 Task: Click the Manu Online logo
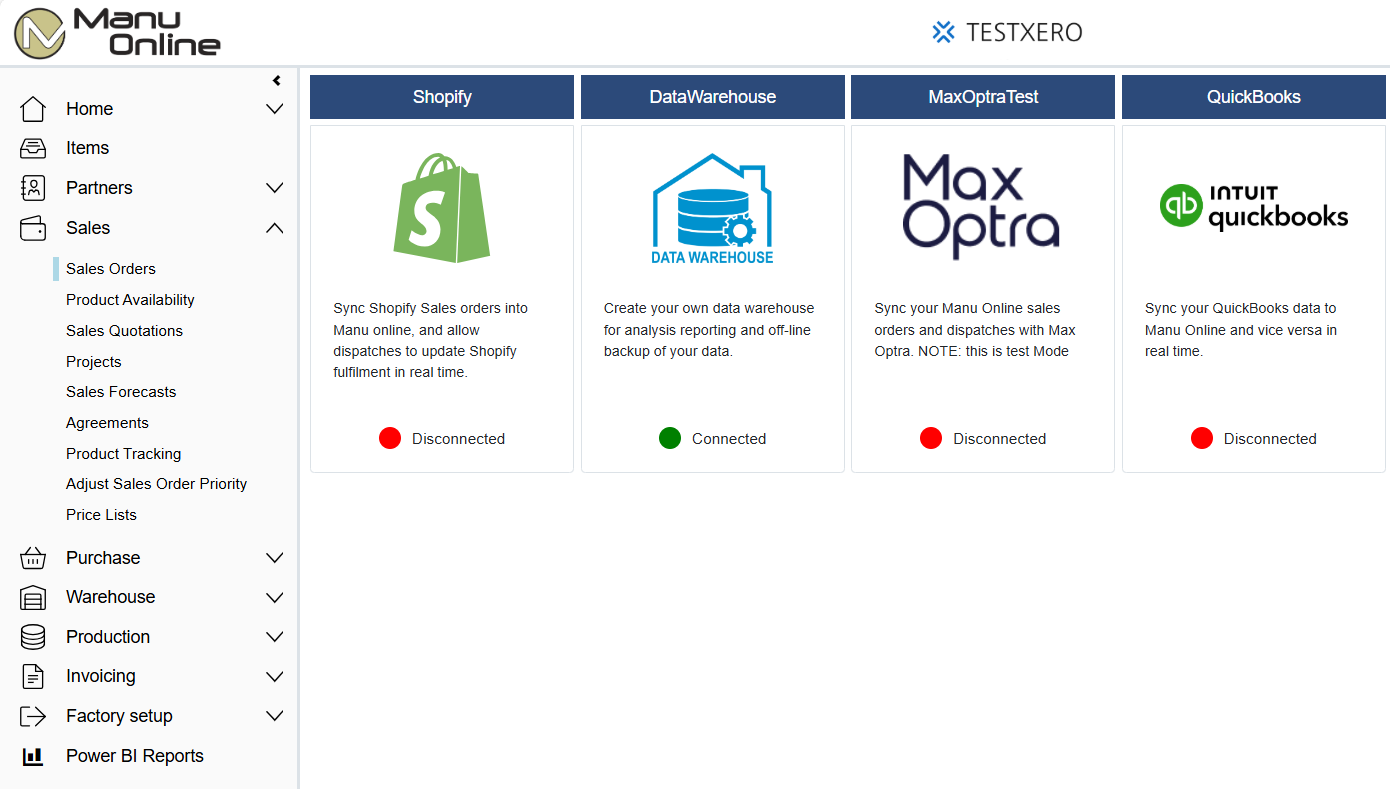pos(117,33)
